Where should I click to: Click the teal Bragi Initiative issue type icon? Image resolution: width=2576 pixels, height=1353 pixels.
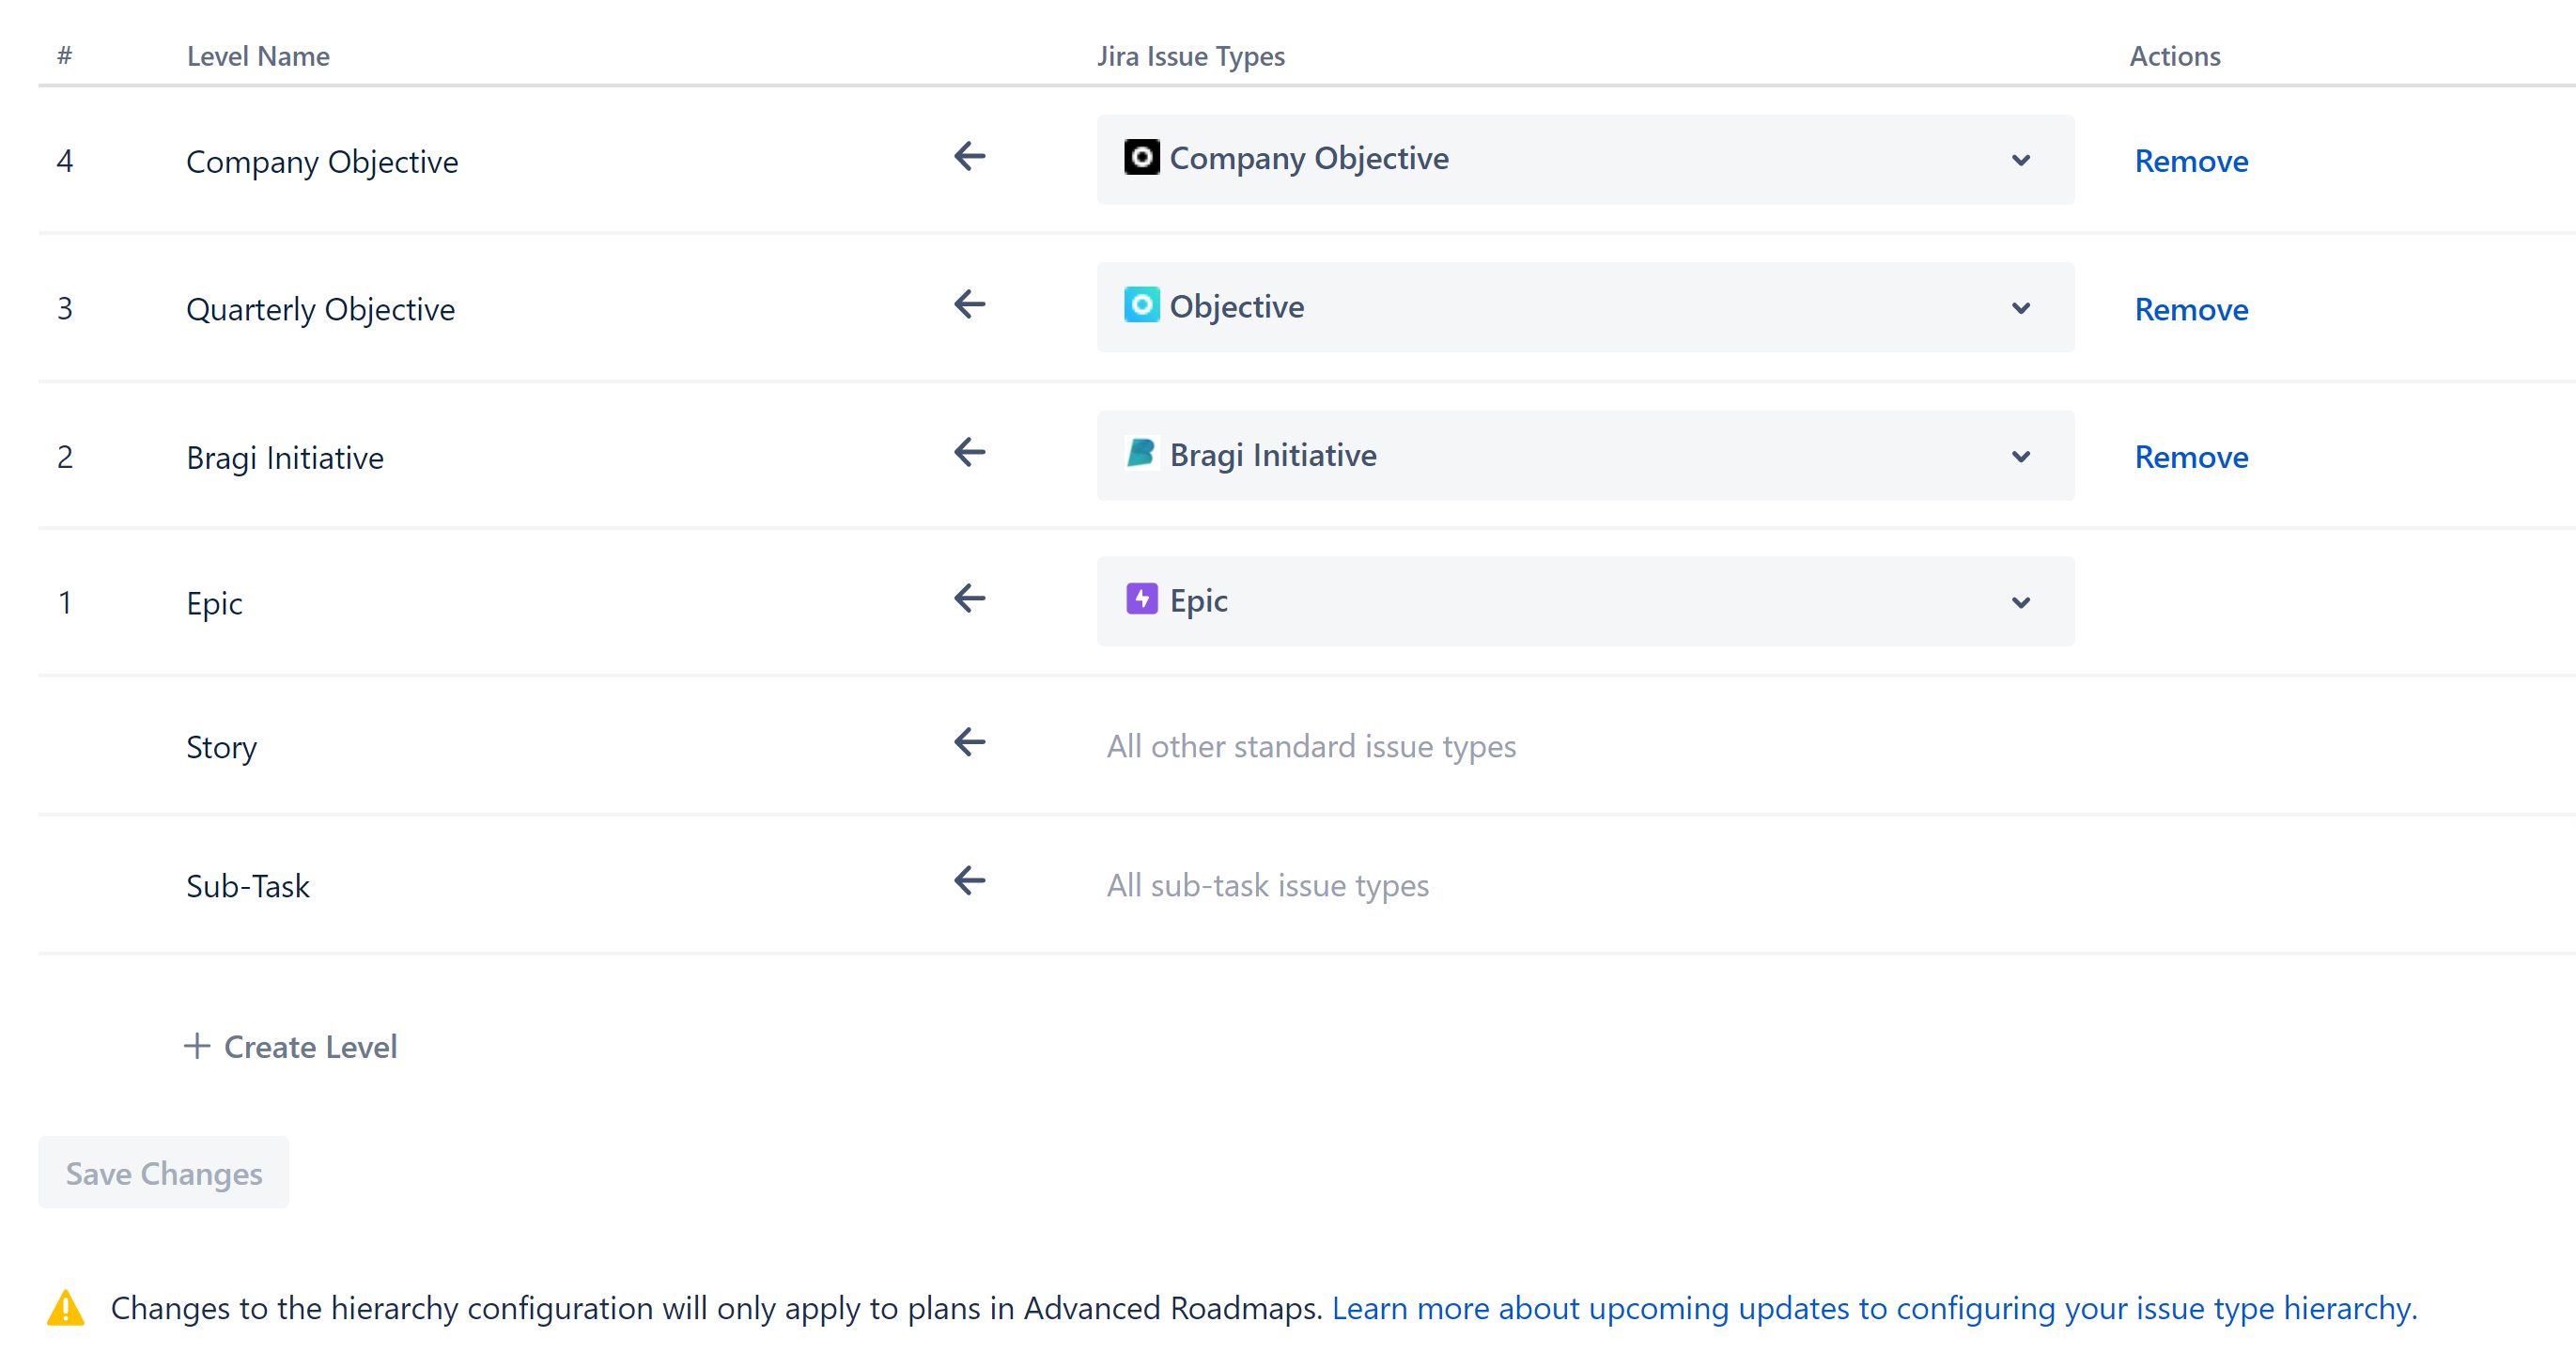(1141, 453)
